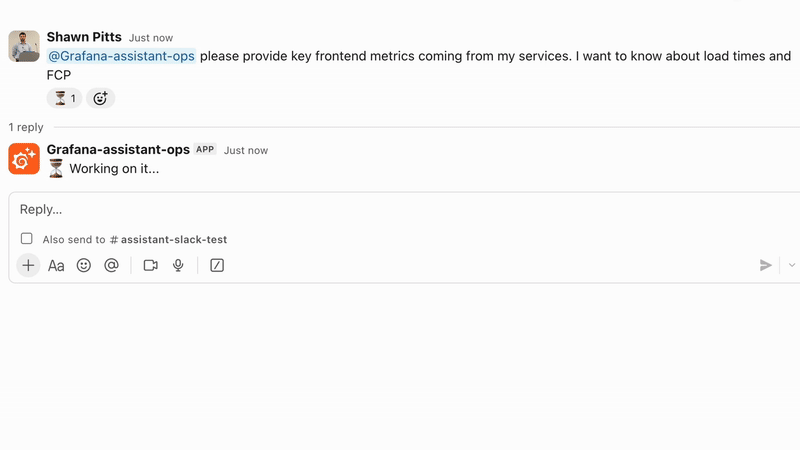Click the Grafana app avatar logo
Screen dimensions: 800x450
pos(24,159)
